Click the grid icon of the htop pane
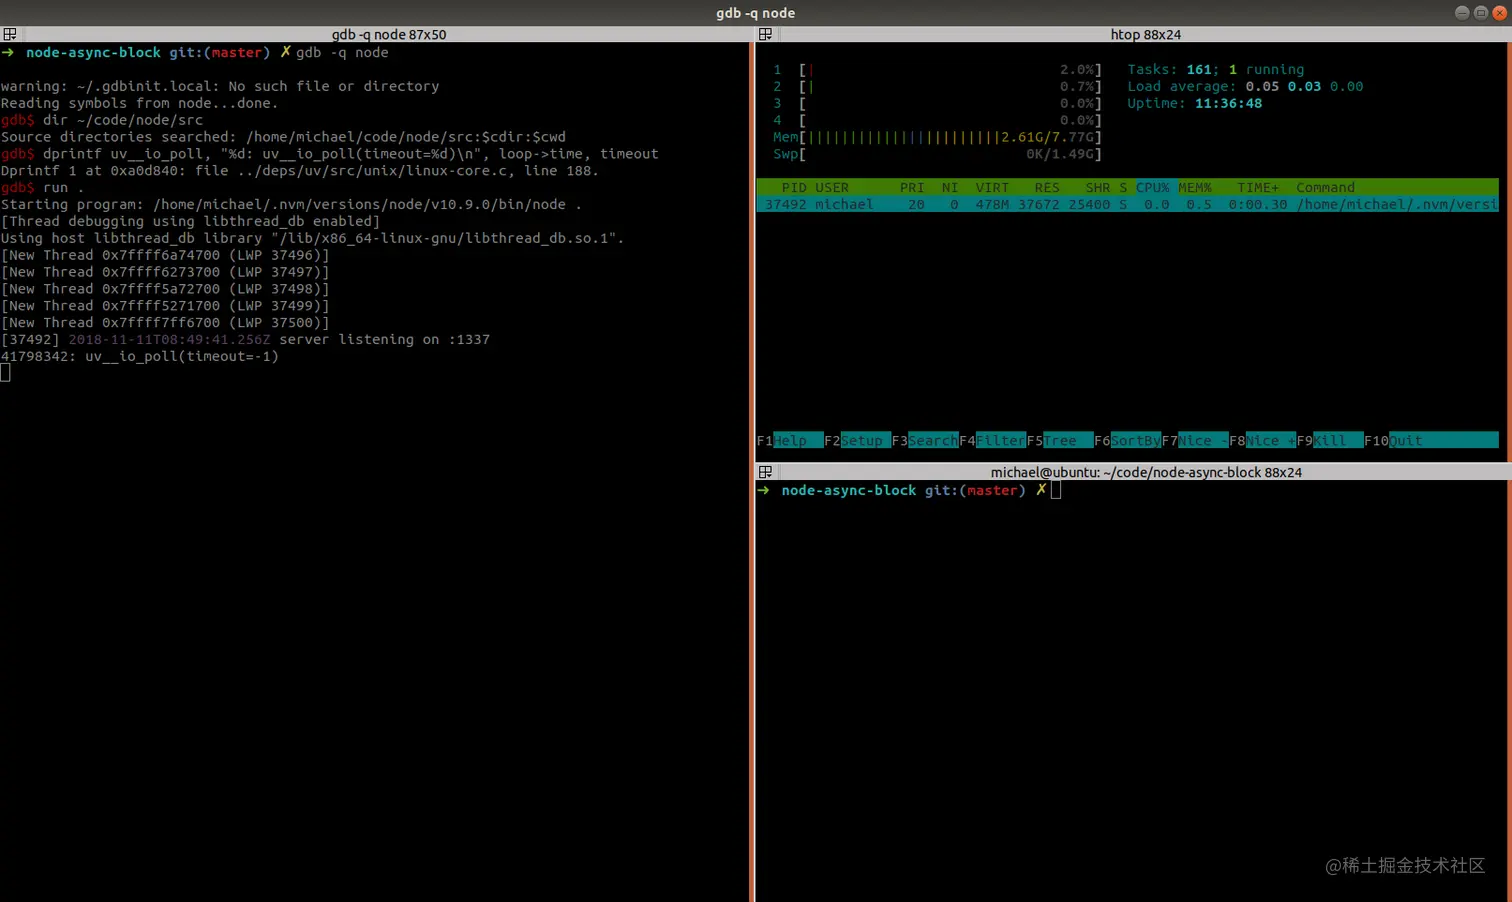Screen dimensions: 1512x902 click(x=765, y=34)
